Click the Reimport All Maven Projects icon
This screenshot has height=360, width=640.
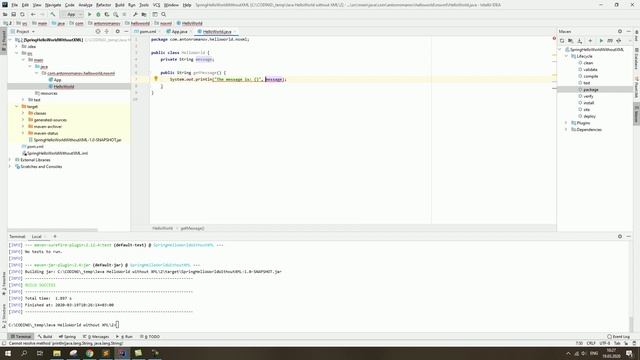coord(562,41)
